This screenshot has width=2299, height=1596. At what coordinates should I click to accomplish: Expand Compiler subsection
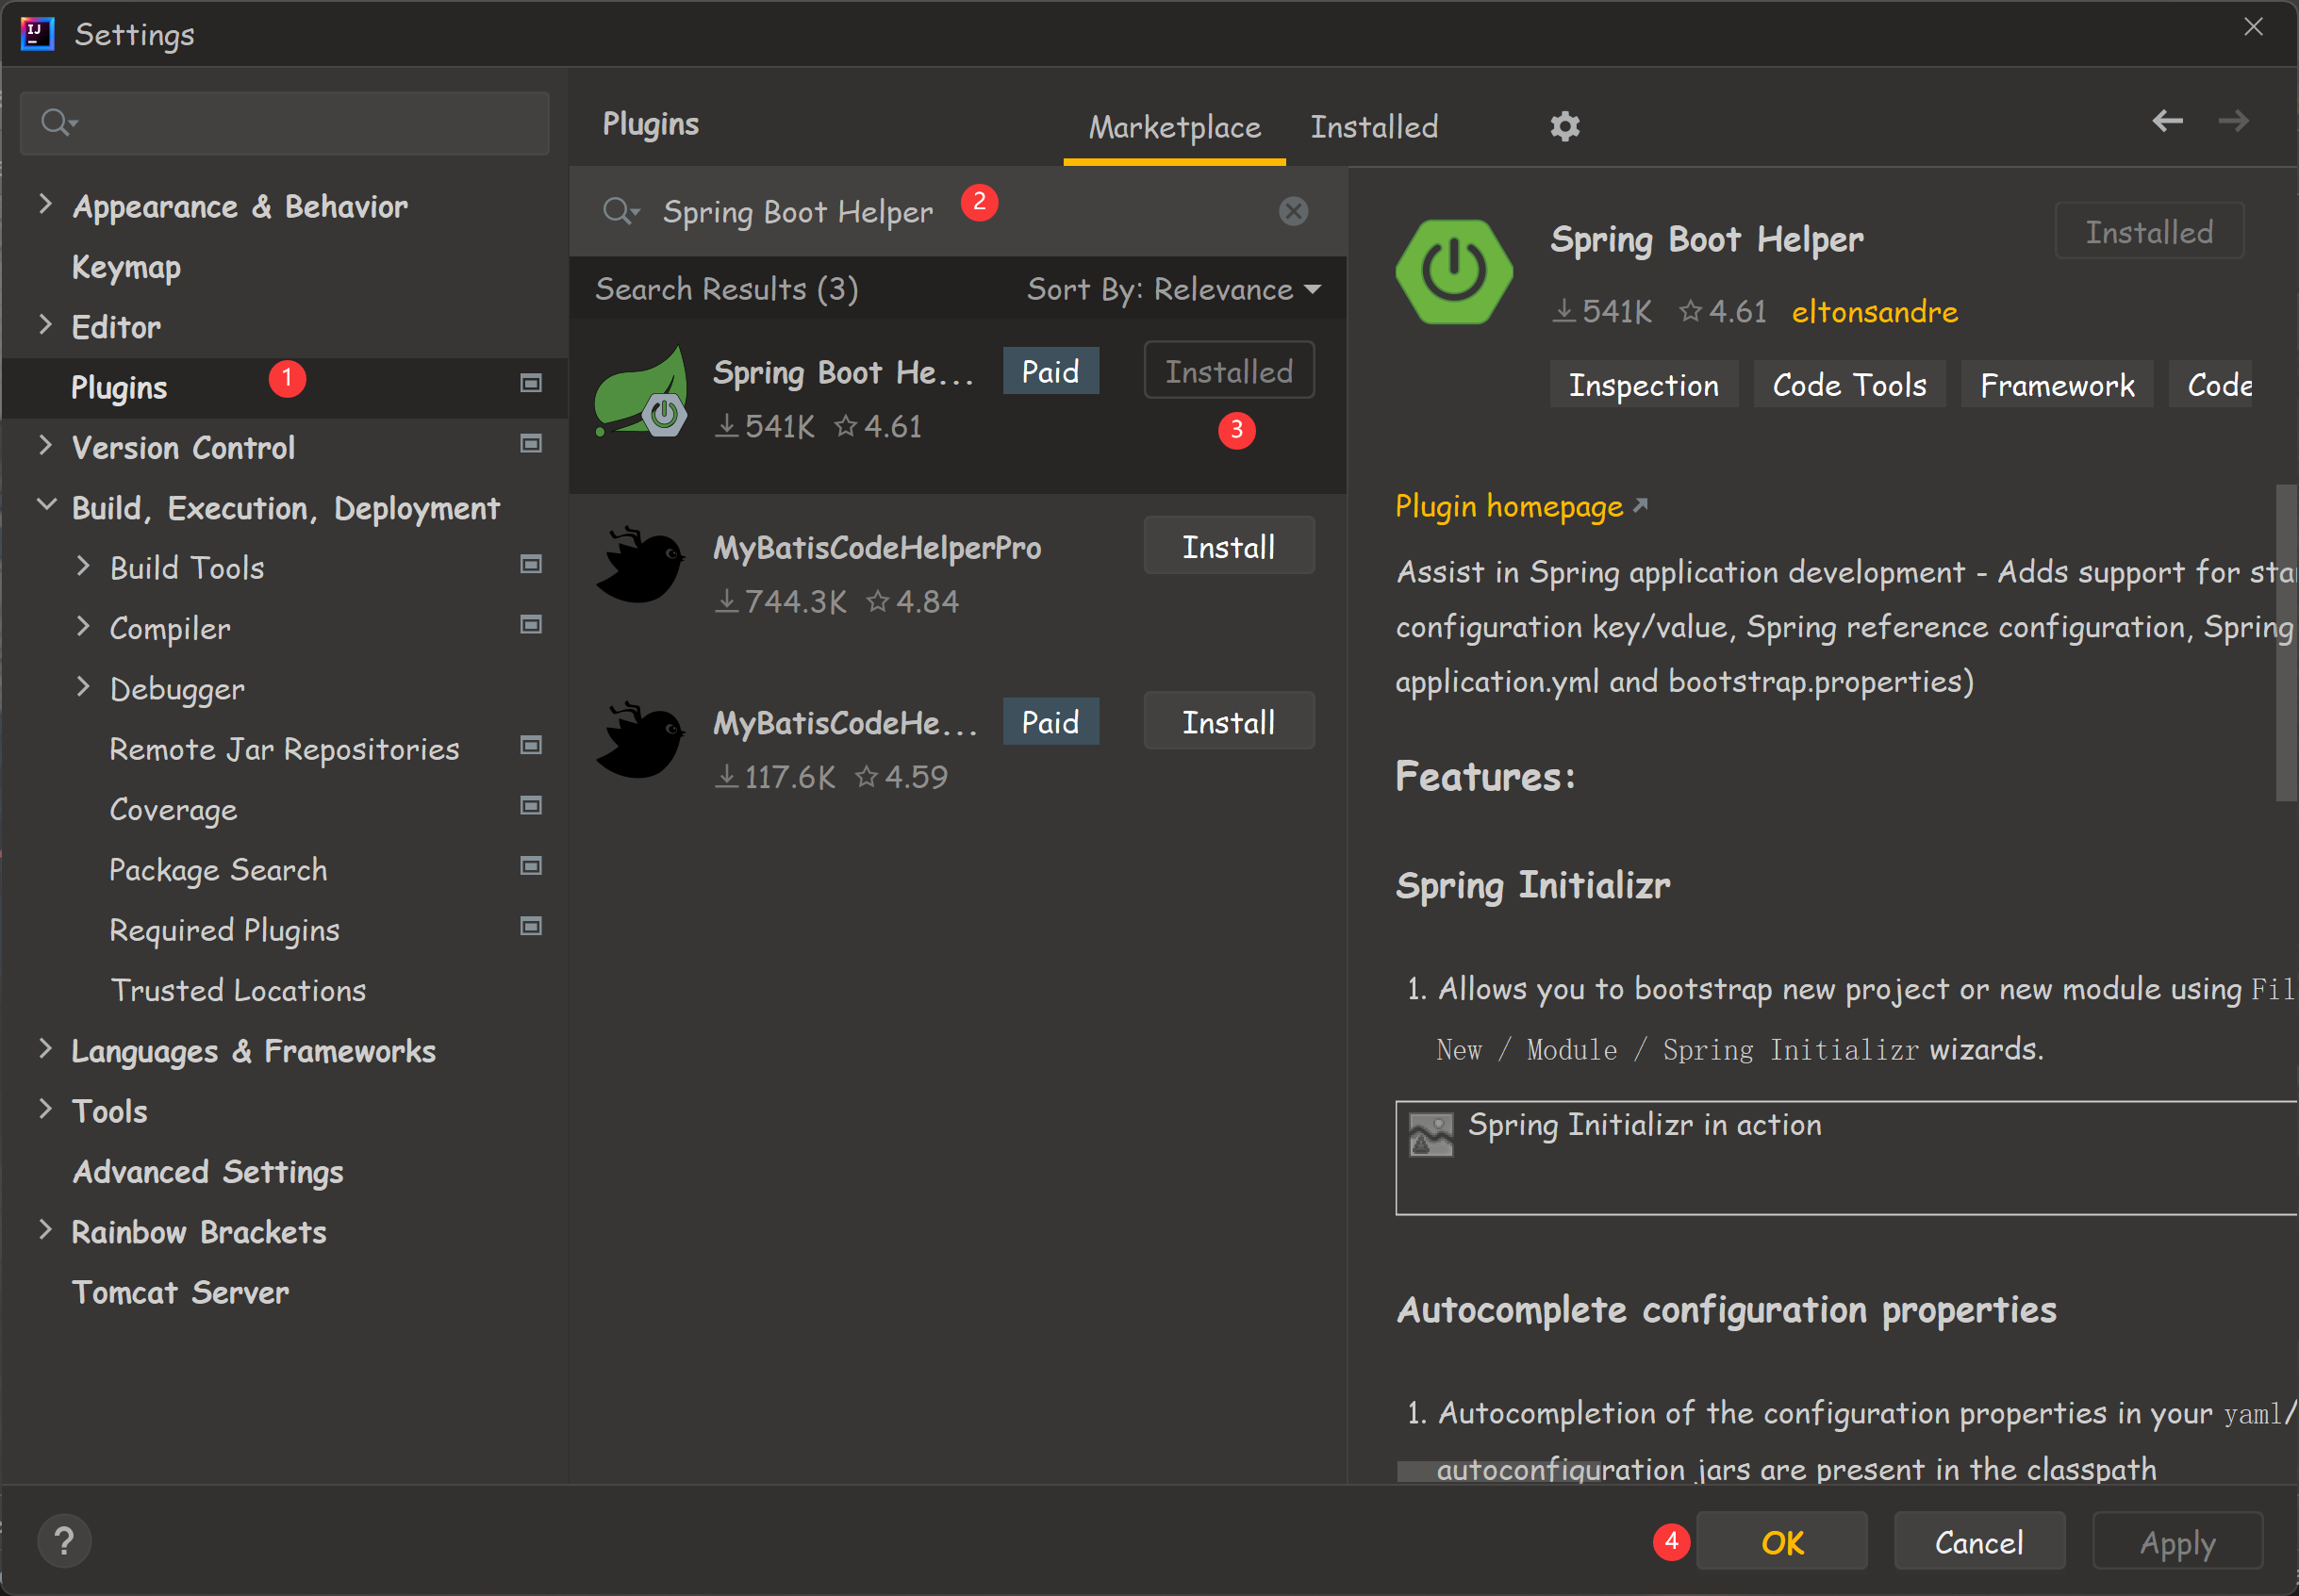[83, 626]
